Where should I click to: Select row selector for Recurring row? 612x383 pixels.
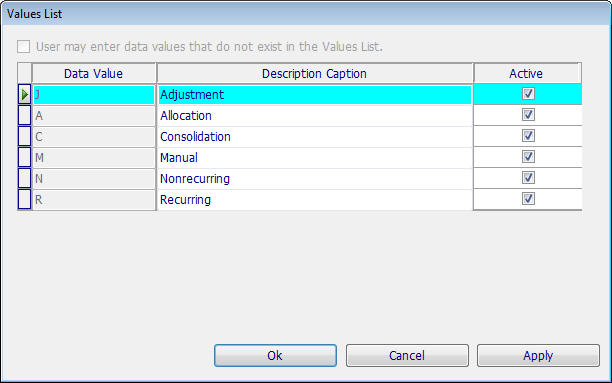[25, 200]
